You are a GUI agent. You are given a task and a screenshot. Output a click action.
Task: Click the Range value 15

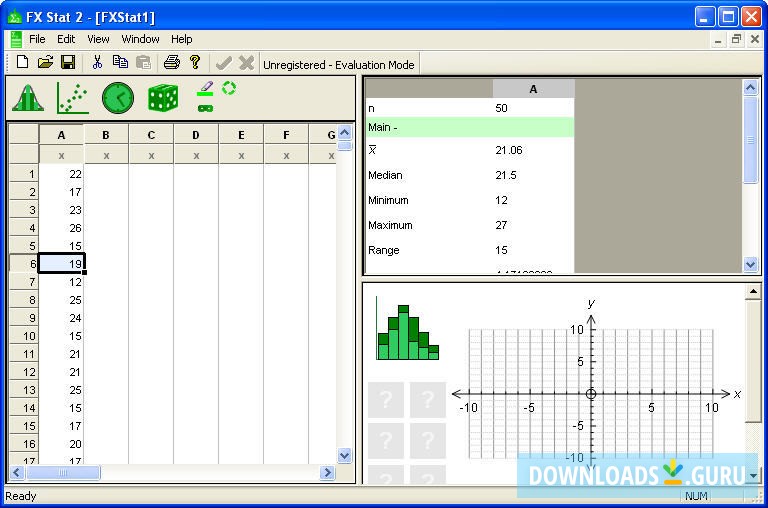[x=501, y=250]
